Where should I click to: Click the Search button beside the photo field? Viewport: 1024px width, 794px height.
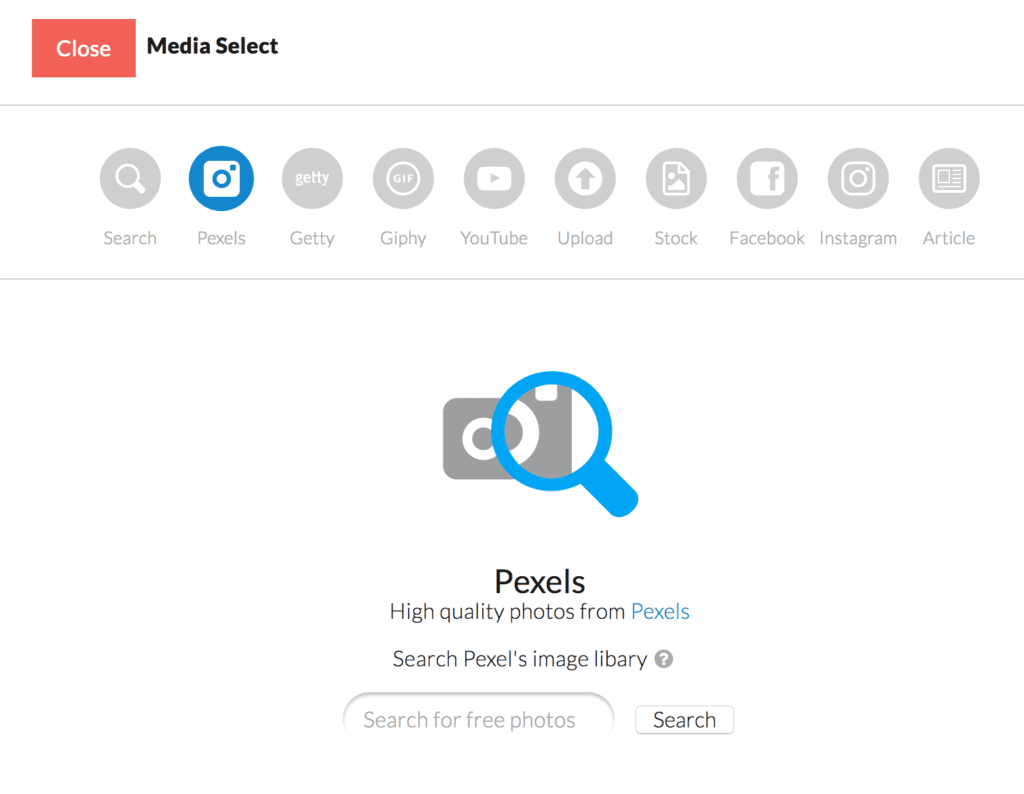(x=684, y=720)
